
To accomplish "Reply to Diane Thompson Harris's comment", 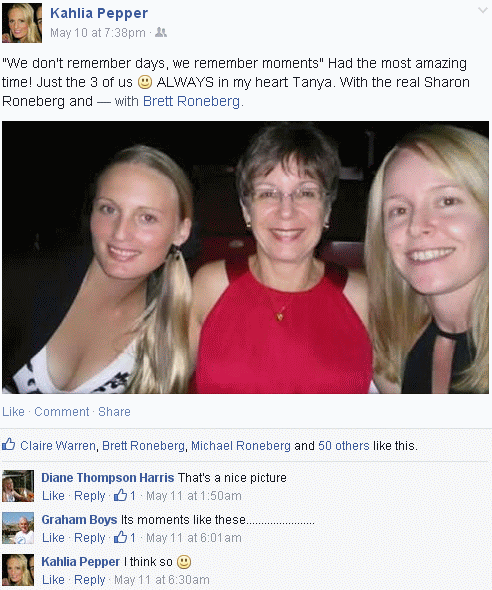I will pos(90,496).
